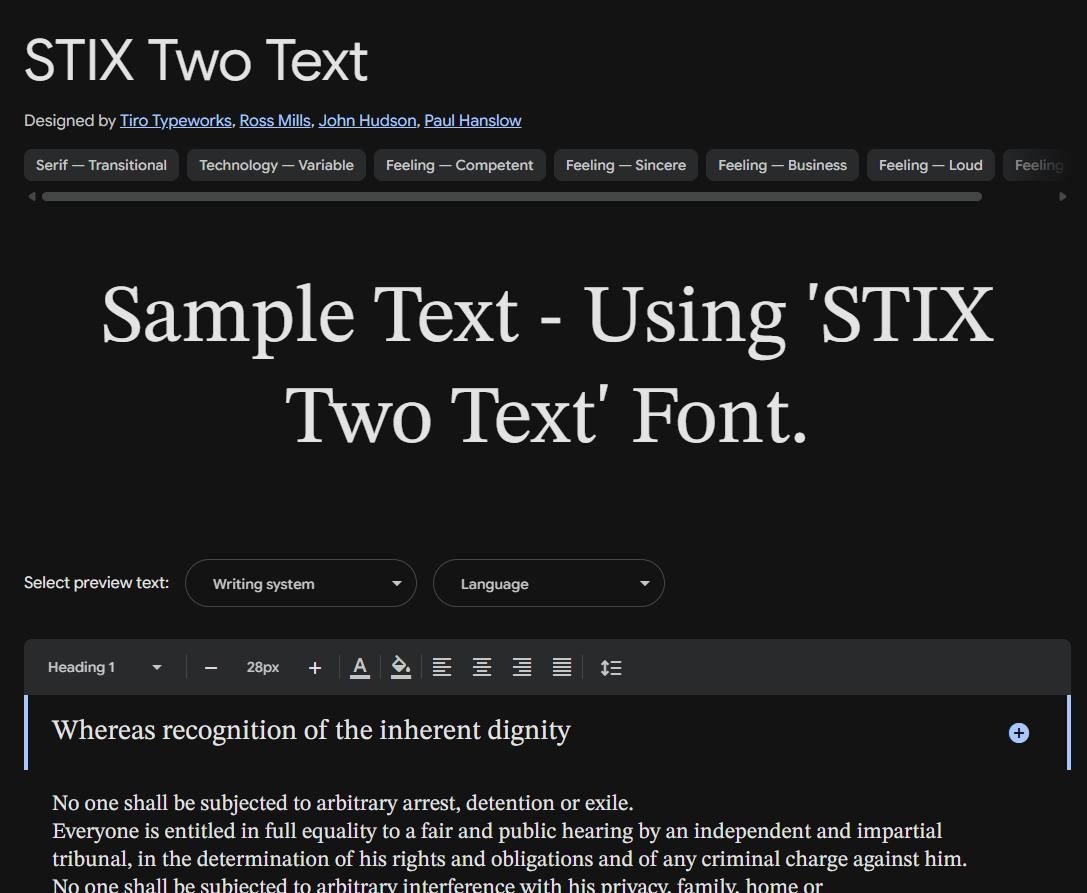Justify preview text
Image resolution: width=1087 pixels, height=893 pixels.
562,668
